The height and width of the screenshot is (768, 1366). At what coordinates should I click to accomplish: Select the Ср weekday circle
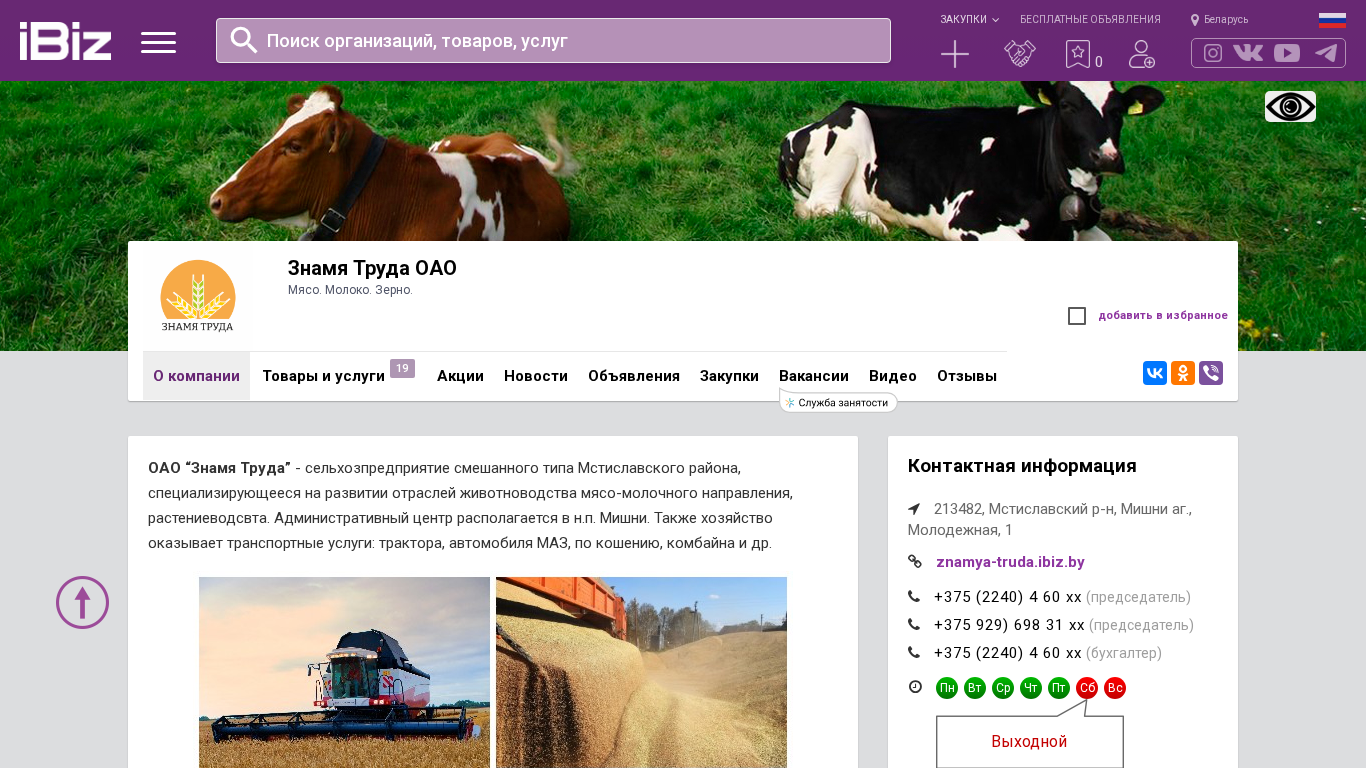1003,688
